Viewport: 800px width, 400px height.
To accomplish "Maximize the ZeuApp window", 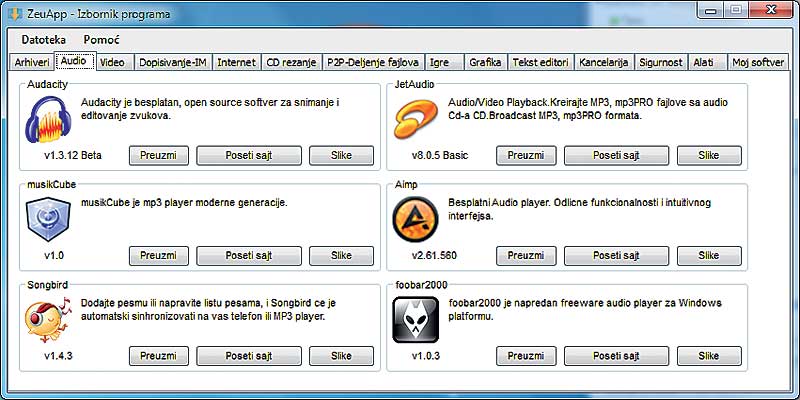I will (x=736, y=10).
